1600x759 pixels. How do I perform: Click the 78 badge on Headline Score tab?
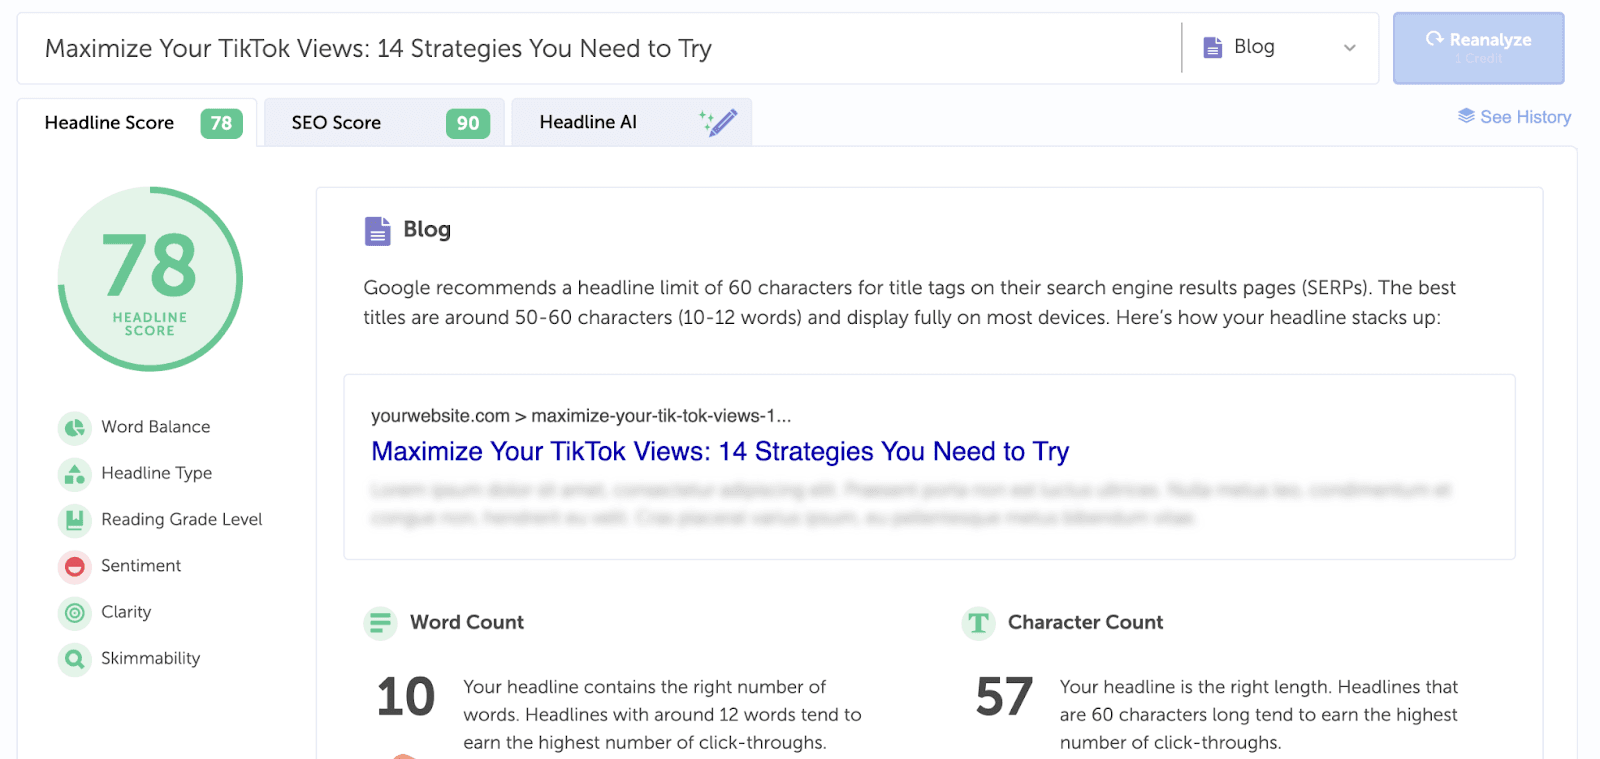[x=221, y=123]
